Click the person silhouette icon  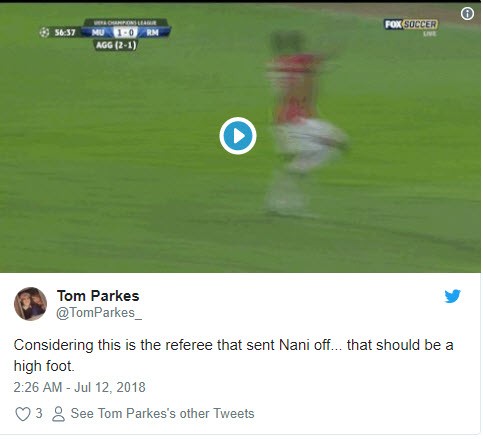click(x=58, y=414)
